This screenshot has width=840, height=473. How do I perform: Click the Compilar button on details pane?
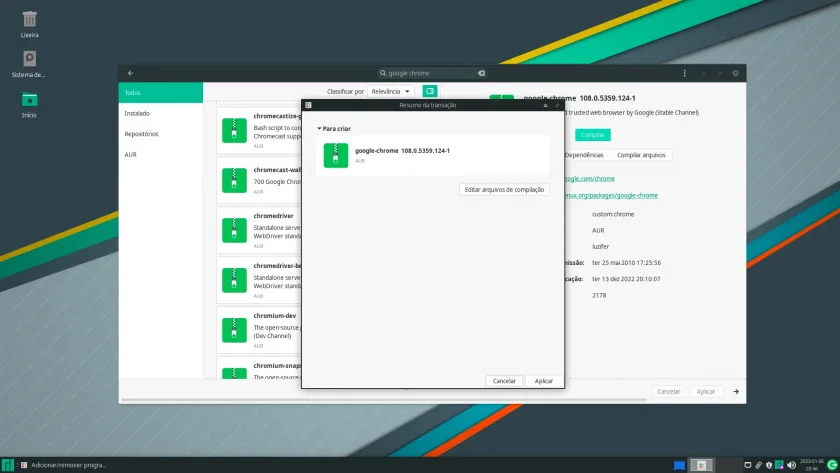[x=592, y=135]
